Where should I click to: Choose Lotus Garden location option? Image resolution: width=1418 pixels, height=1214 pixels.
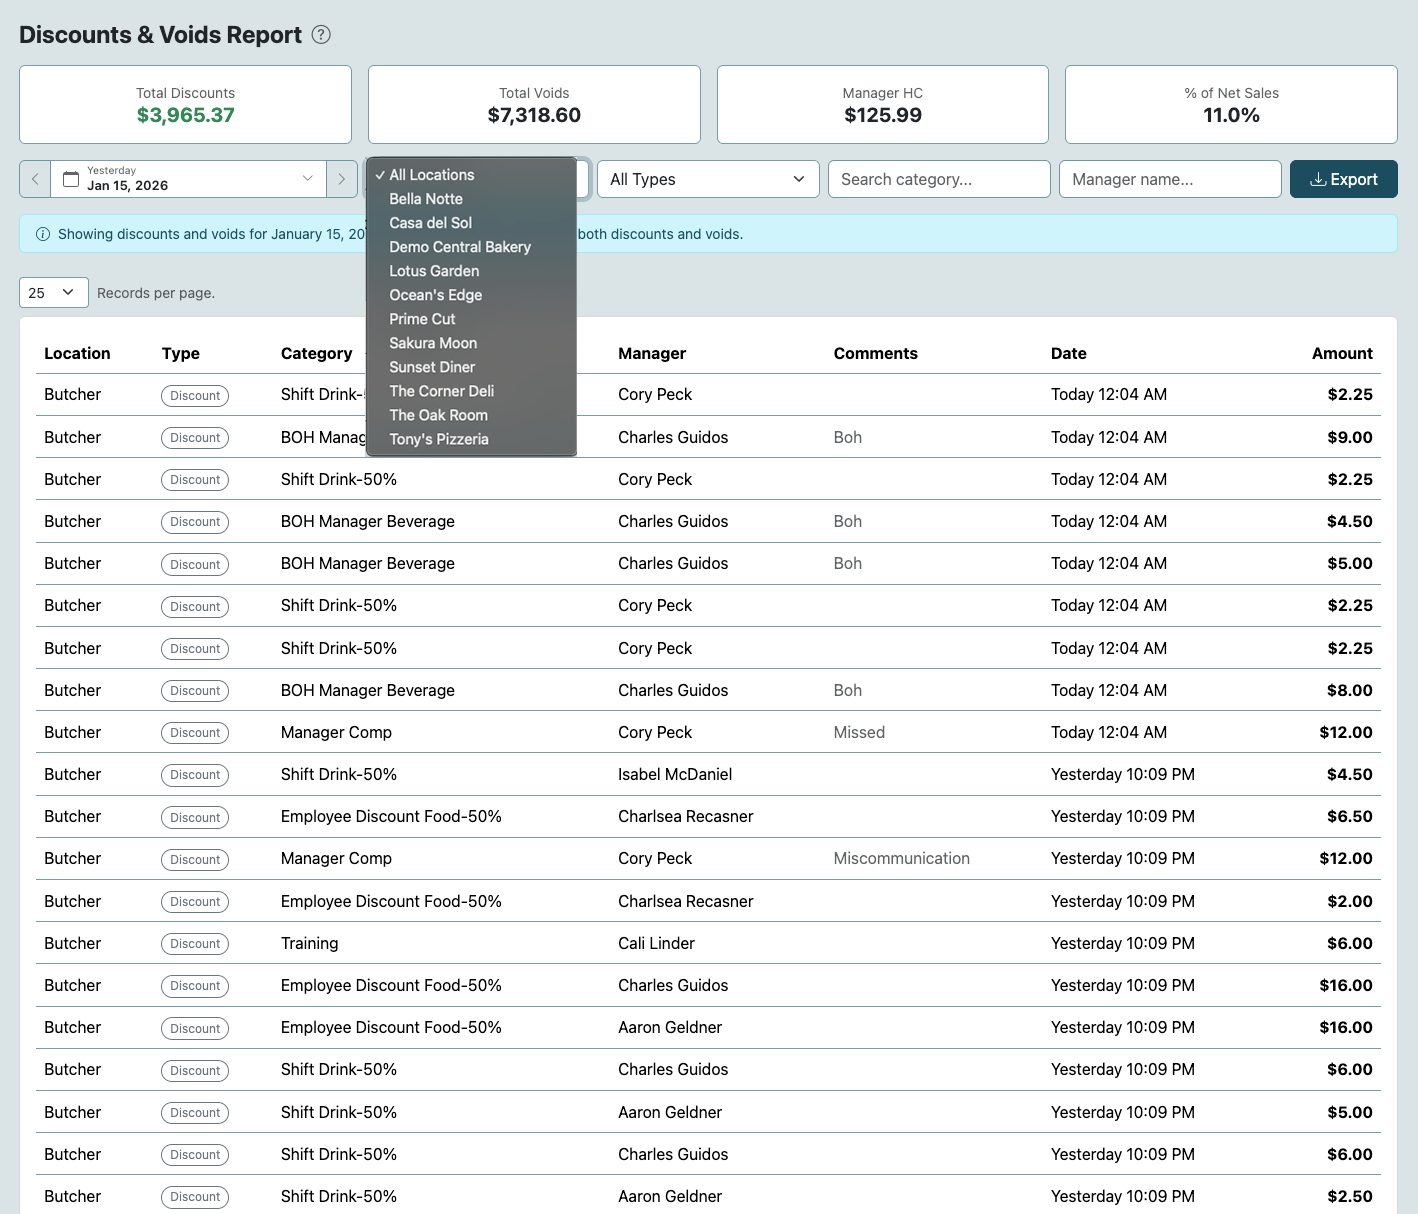coord(434,271)
